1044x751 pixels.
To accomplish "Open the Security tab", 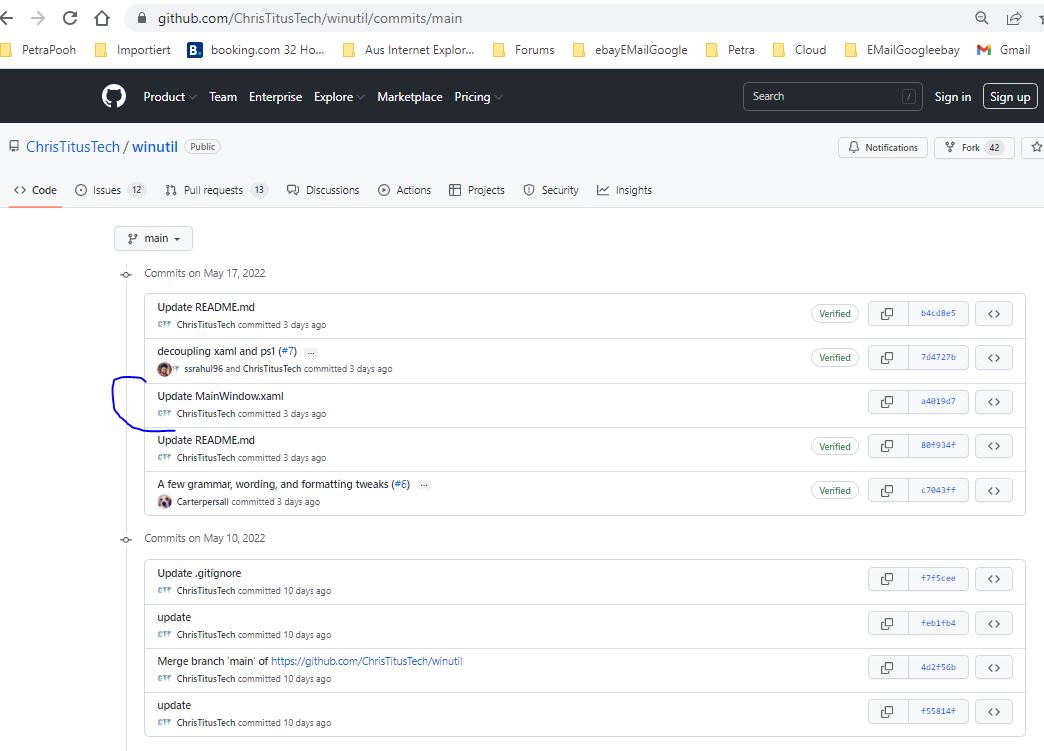I will coord(551,190).
